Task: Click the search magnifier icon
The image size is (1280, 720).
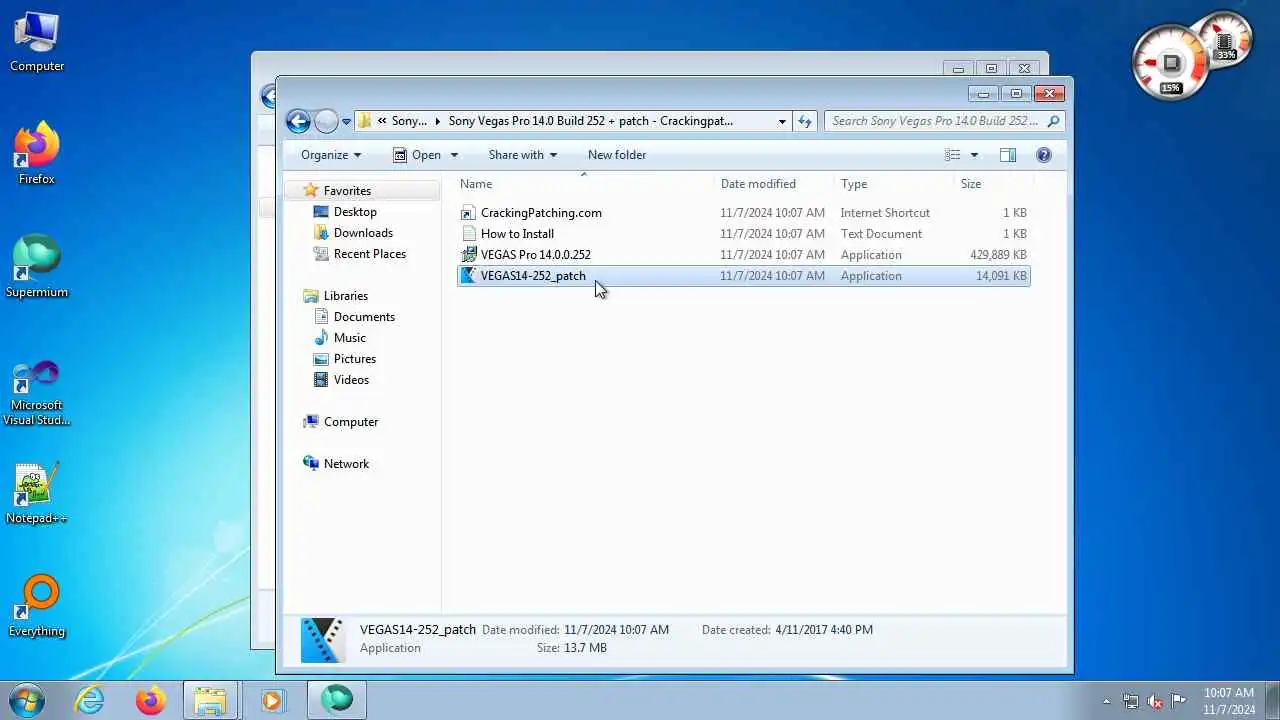Action: tap(1054, 121)
